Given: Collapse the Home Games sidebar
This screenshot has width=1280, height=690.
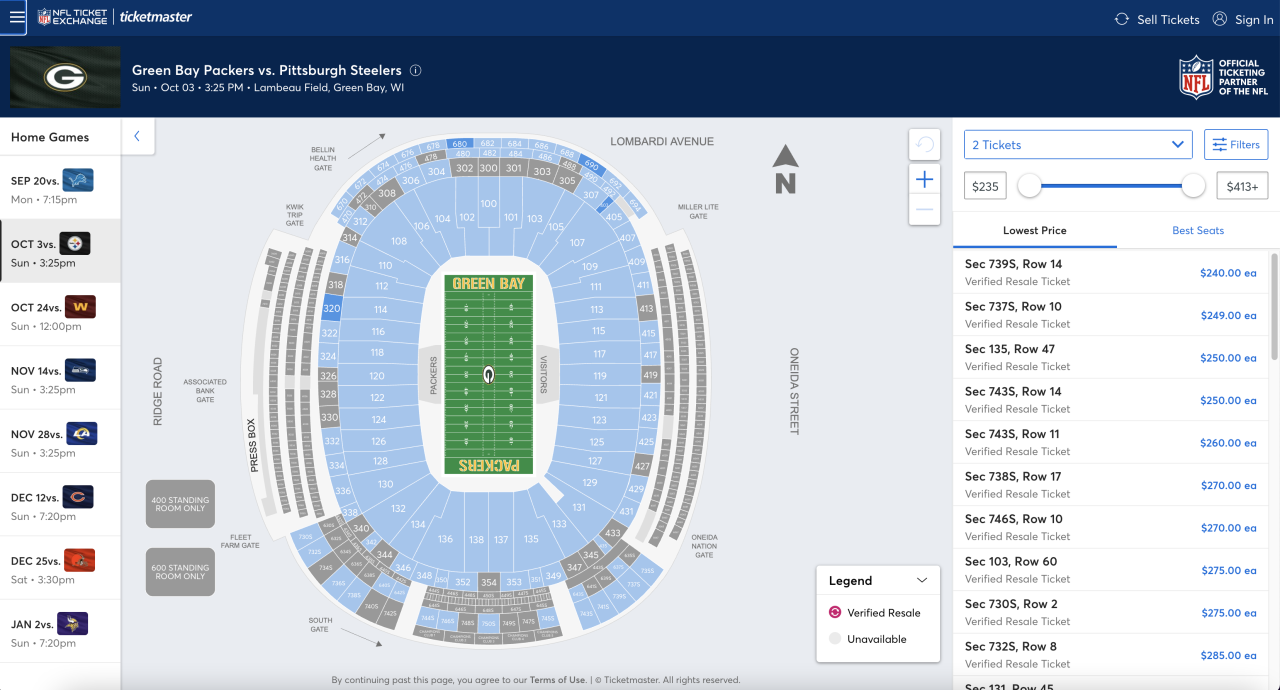Looking at the screenshot, I should 137,136.
